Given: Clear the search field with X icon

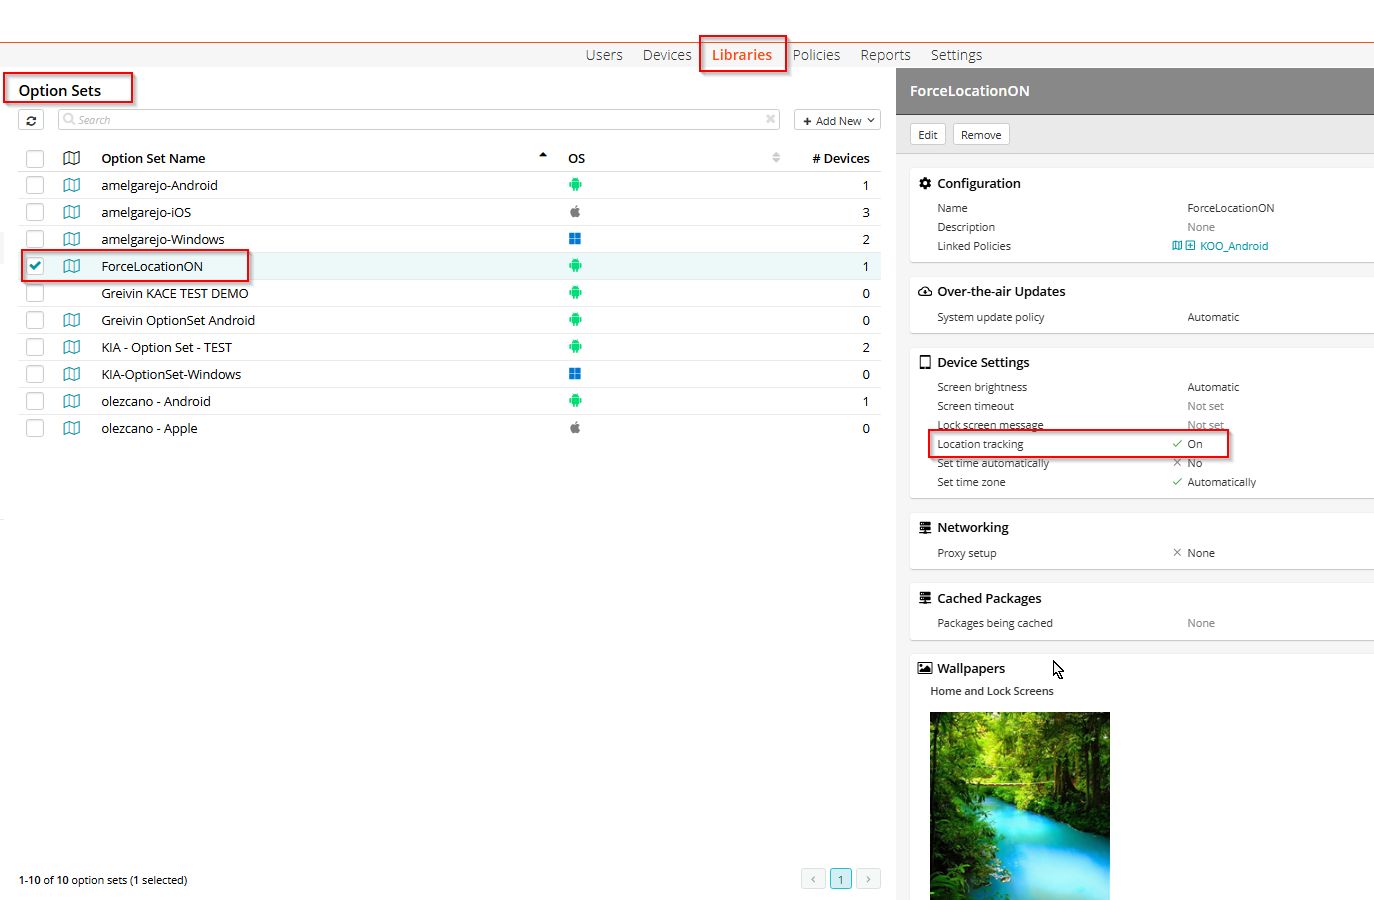Looking at the screenshot, I should (770, 119).
